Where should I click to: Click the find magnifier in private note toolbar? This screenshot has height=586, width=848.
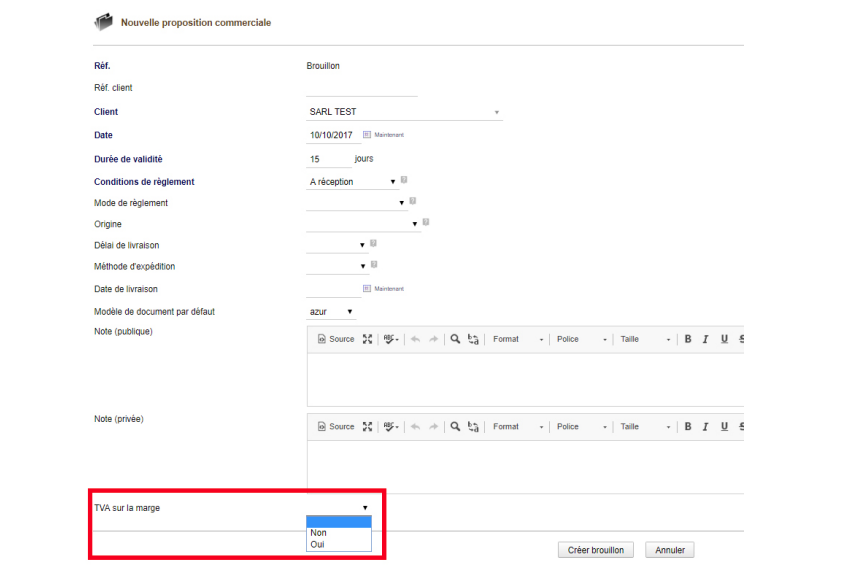tap(455, 427)
